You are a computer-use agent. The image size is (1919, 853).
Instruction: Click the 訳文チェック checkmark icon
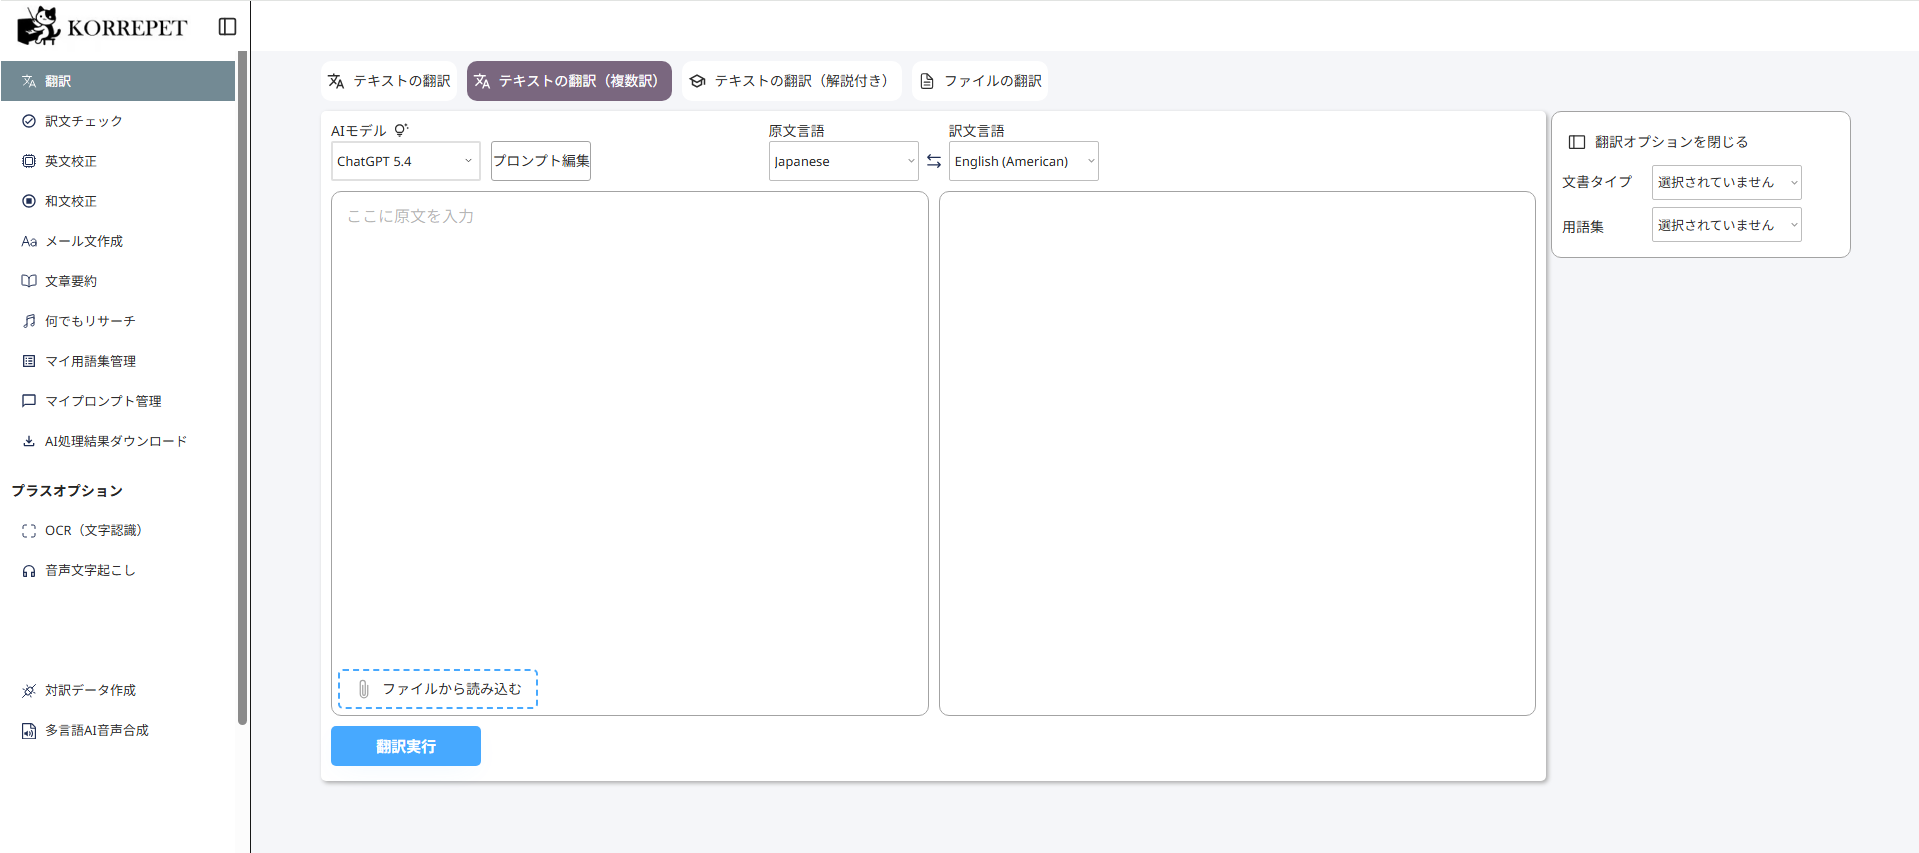tap(29, 121)
